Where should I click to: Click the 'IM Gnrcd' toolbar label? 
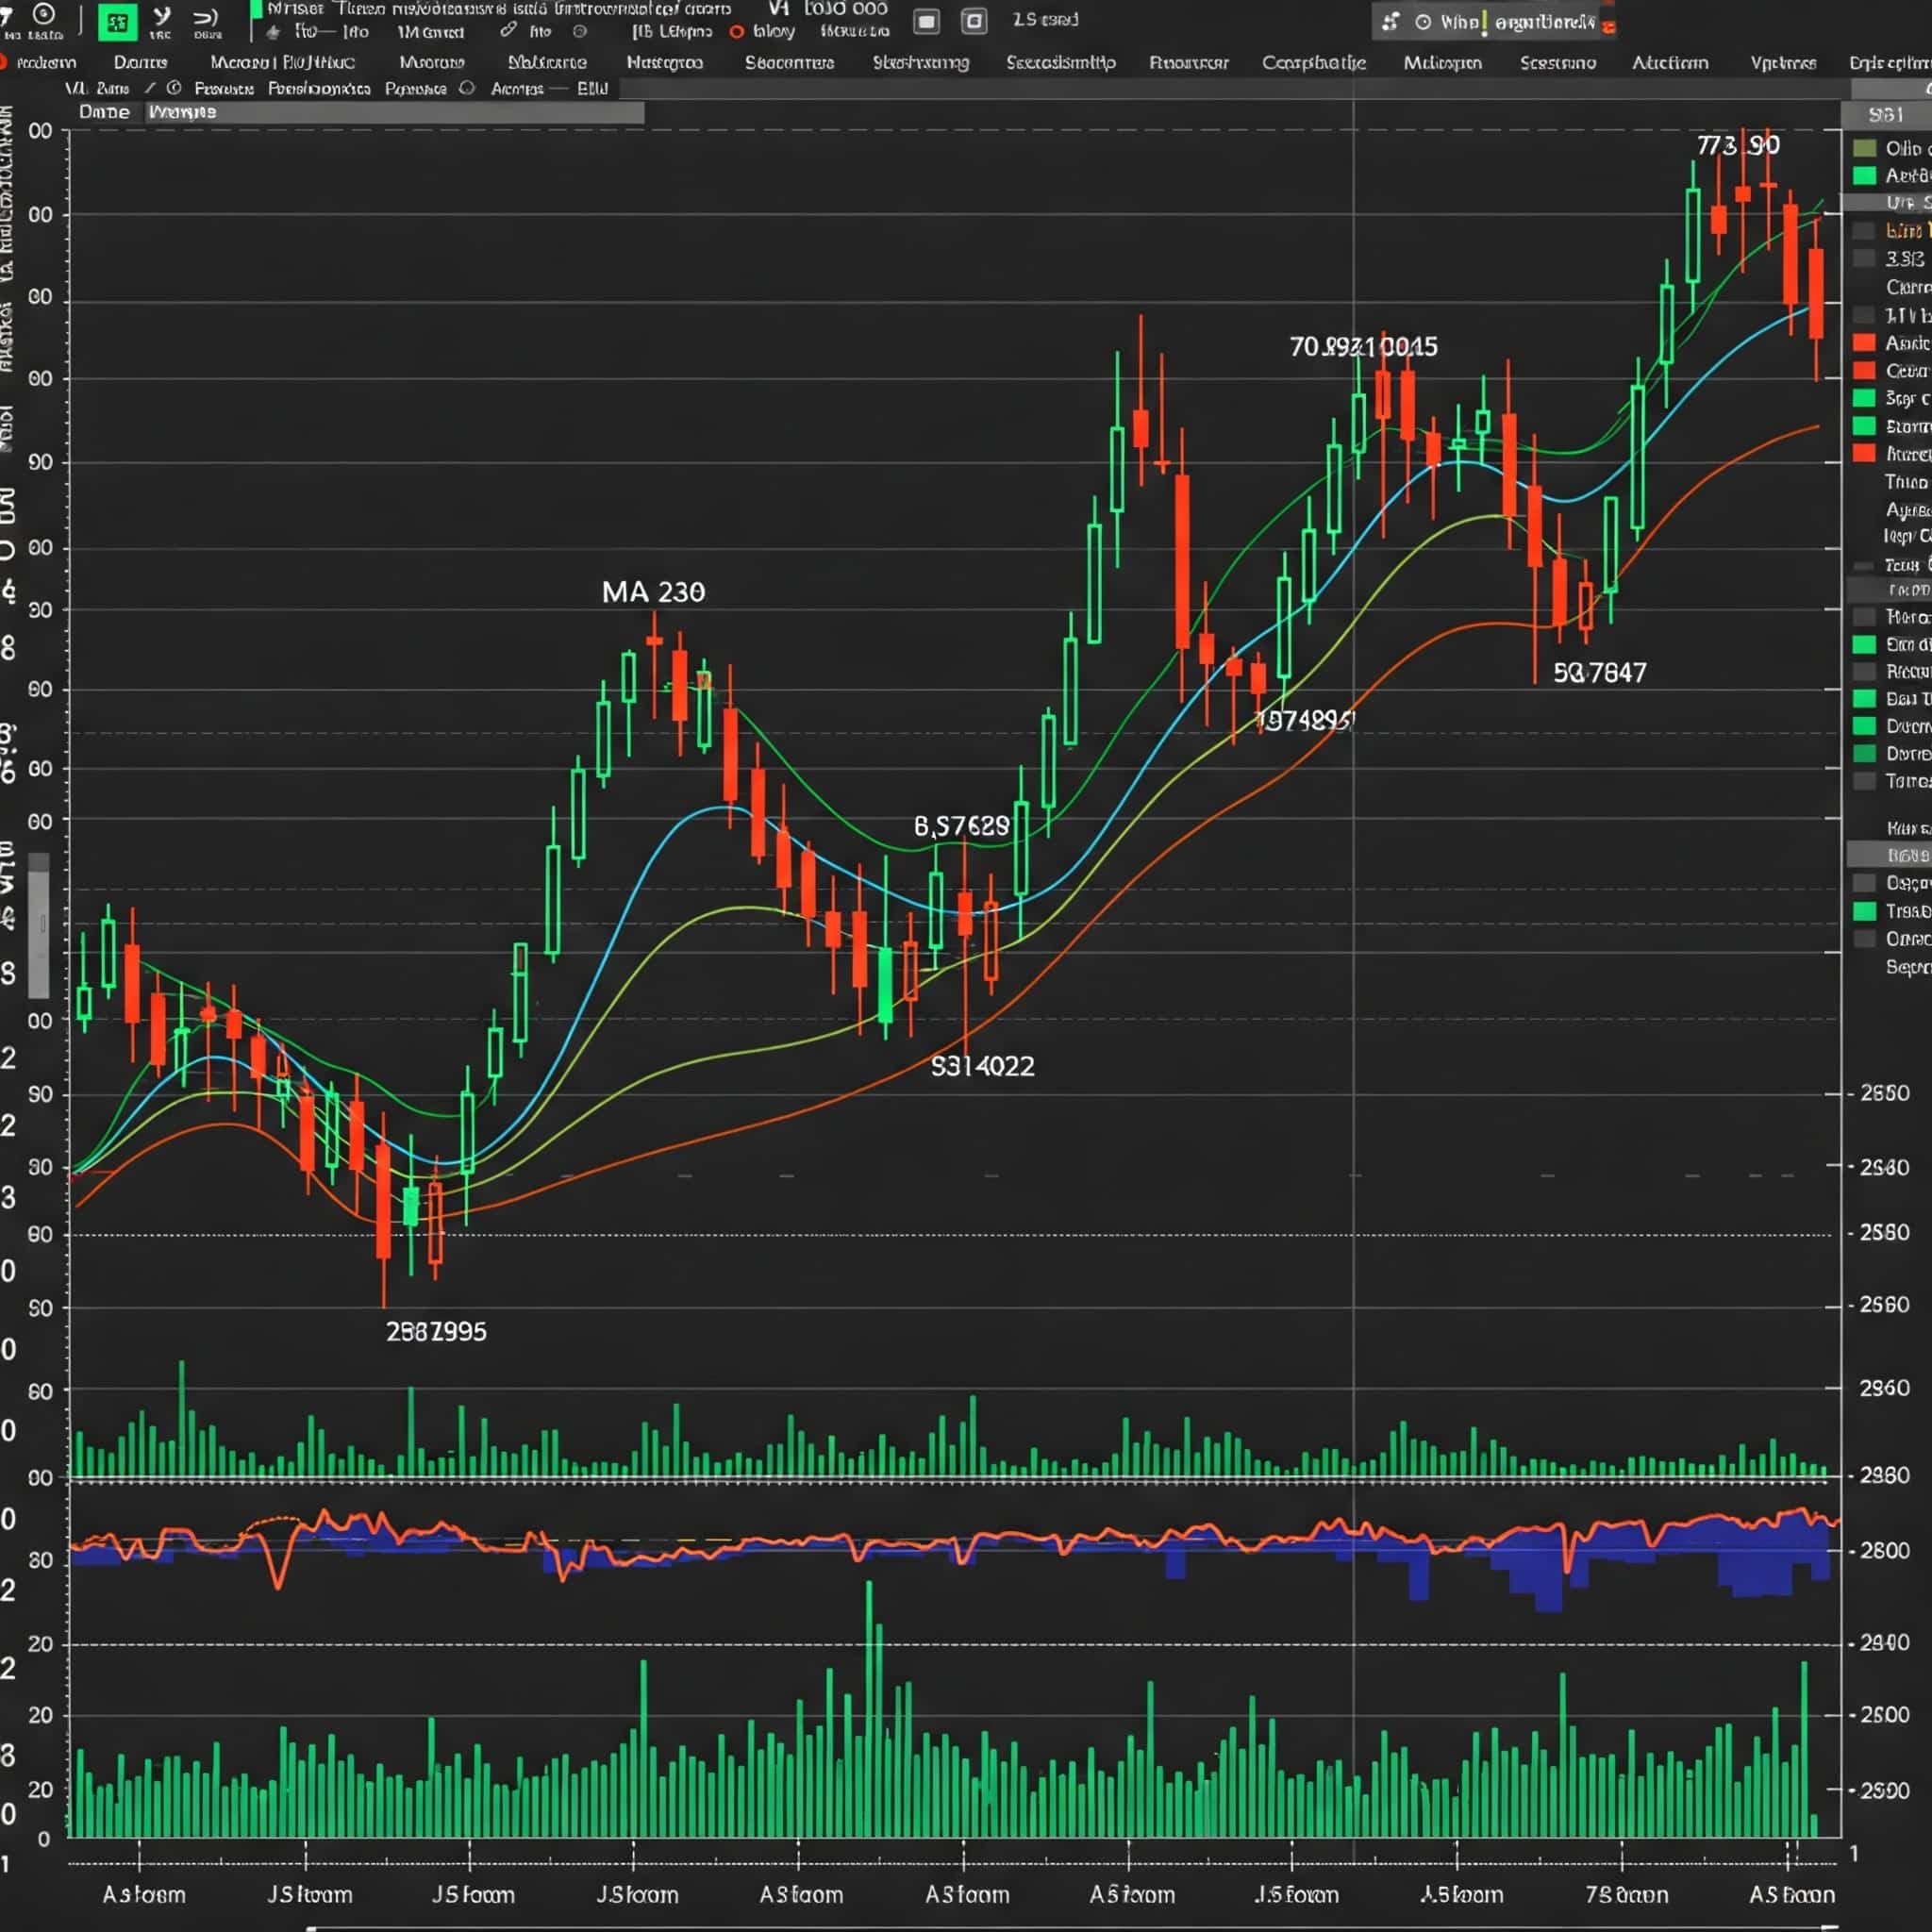430,32
